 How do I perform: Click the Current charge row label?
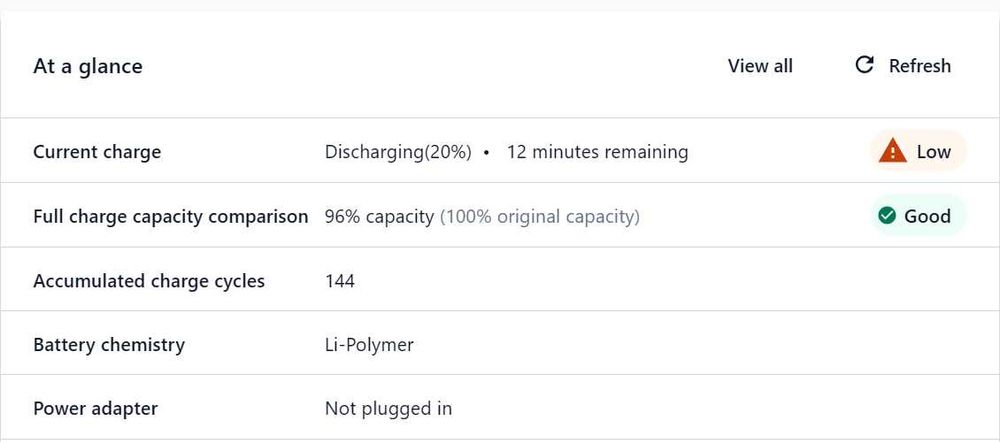point(97,152)
